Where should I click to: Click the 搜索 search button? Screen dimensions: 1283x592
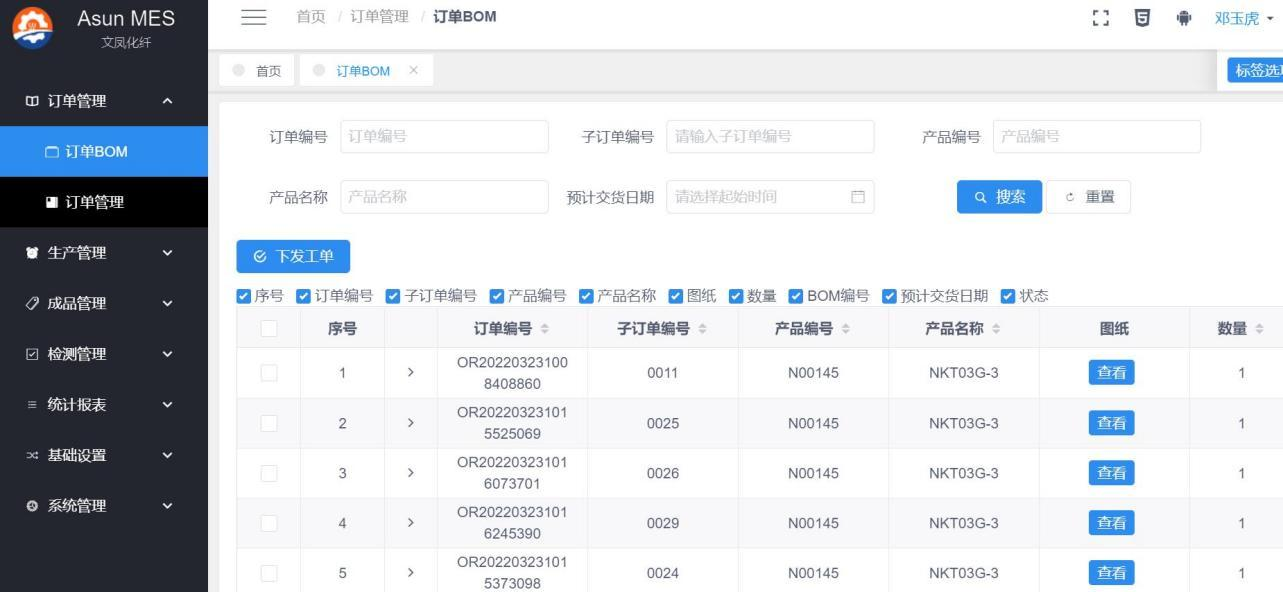999,197
